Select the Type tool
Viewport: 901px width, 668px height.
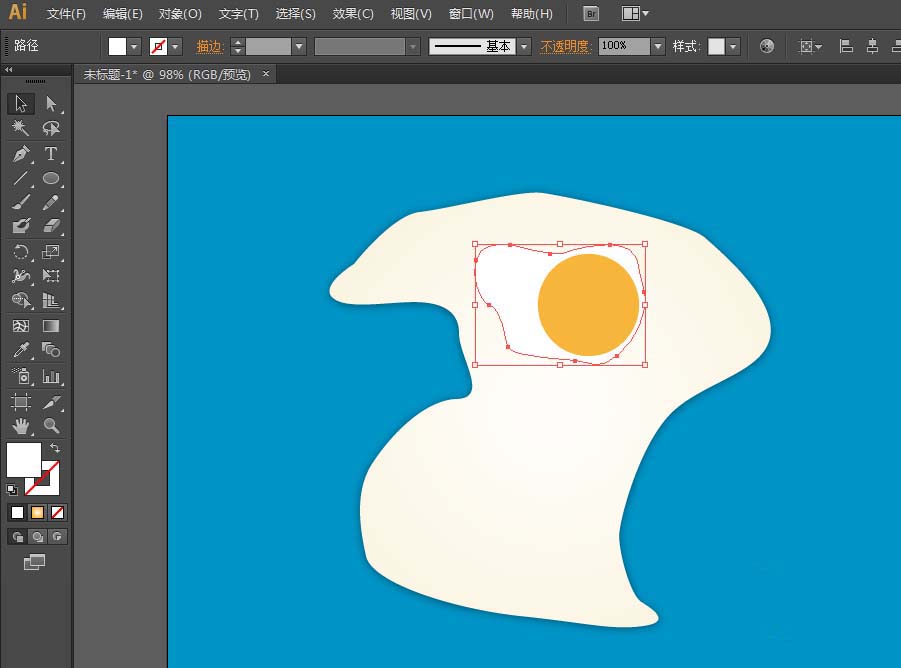point(51,154)
